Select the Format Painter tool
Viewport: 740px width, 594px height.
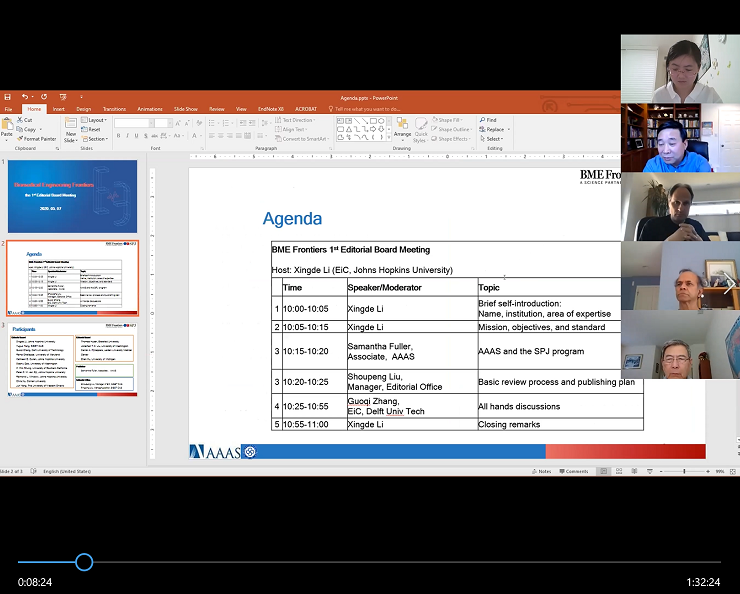pyautogui.click(x=38, y=139)
